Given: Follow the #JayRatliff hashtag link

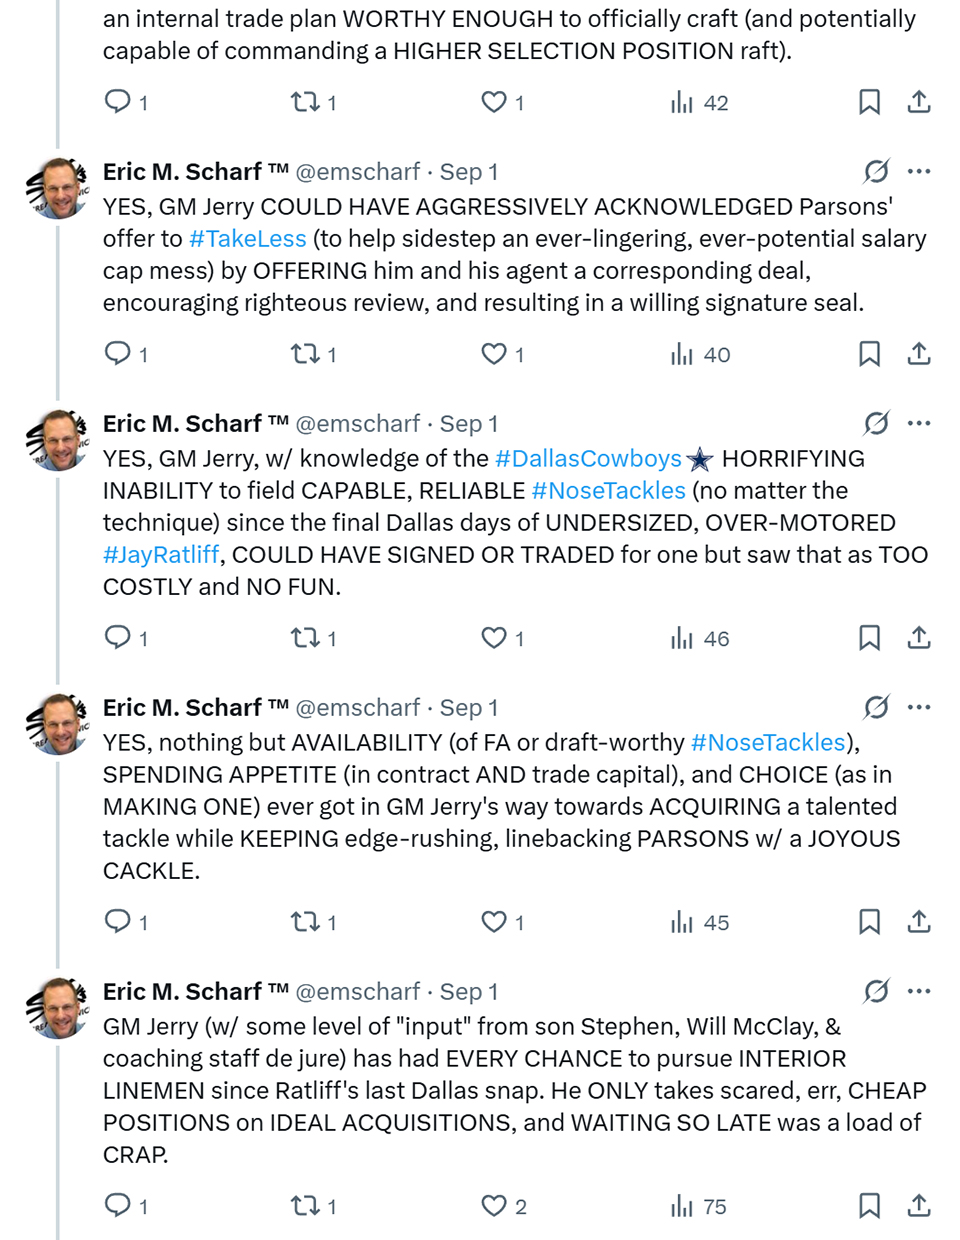Looking at the screenshot, I should point(161,555).
